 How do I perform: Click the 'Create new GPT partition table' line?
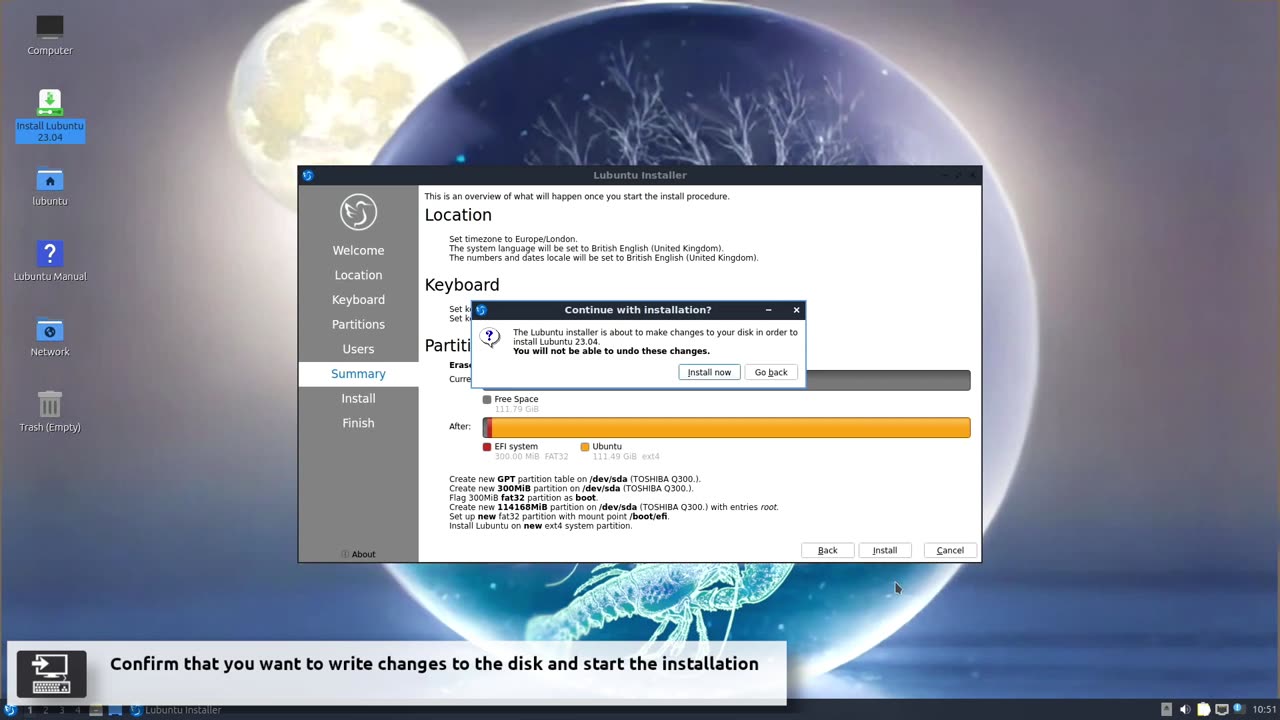(575, 479)
